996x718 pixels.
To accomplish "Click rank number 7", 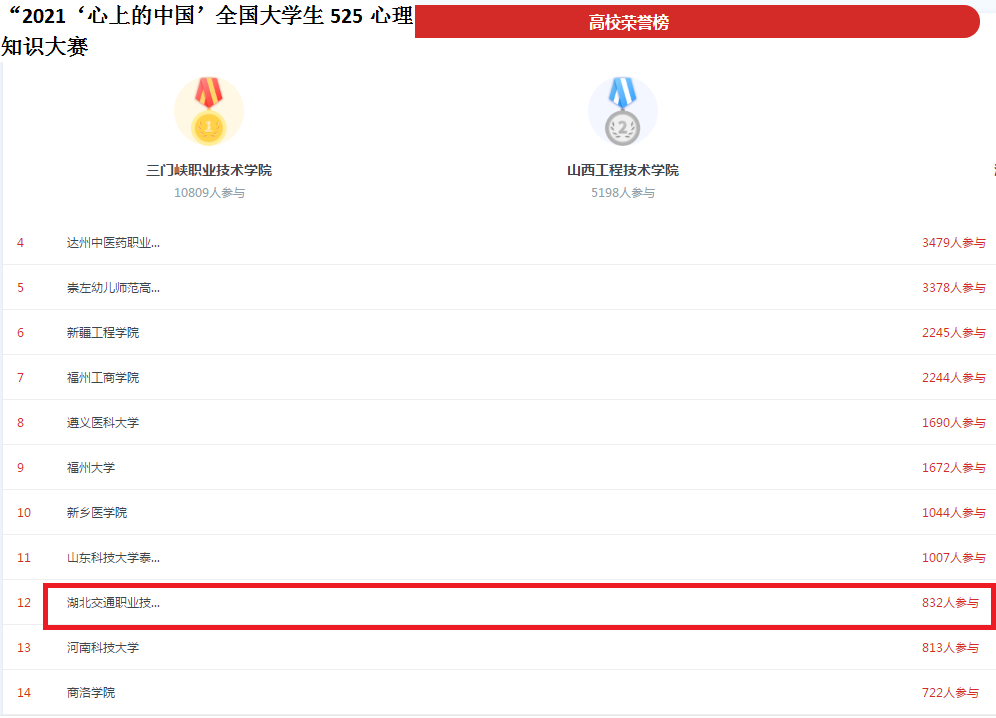I will (20, 378).
